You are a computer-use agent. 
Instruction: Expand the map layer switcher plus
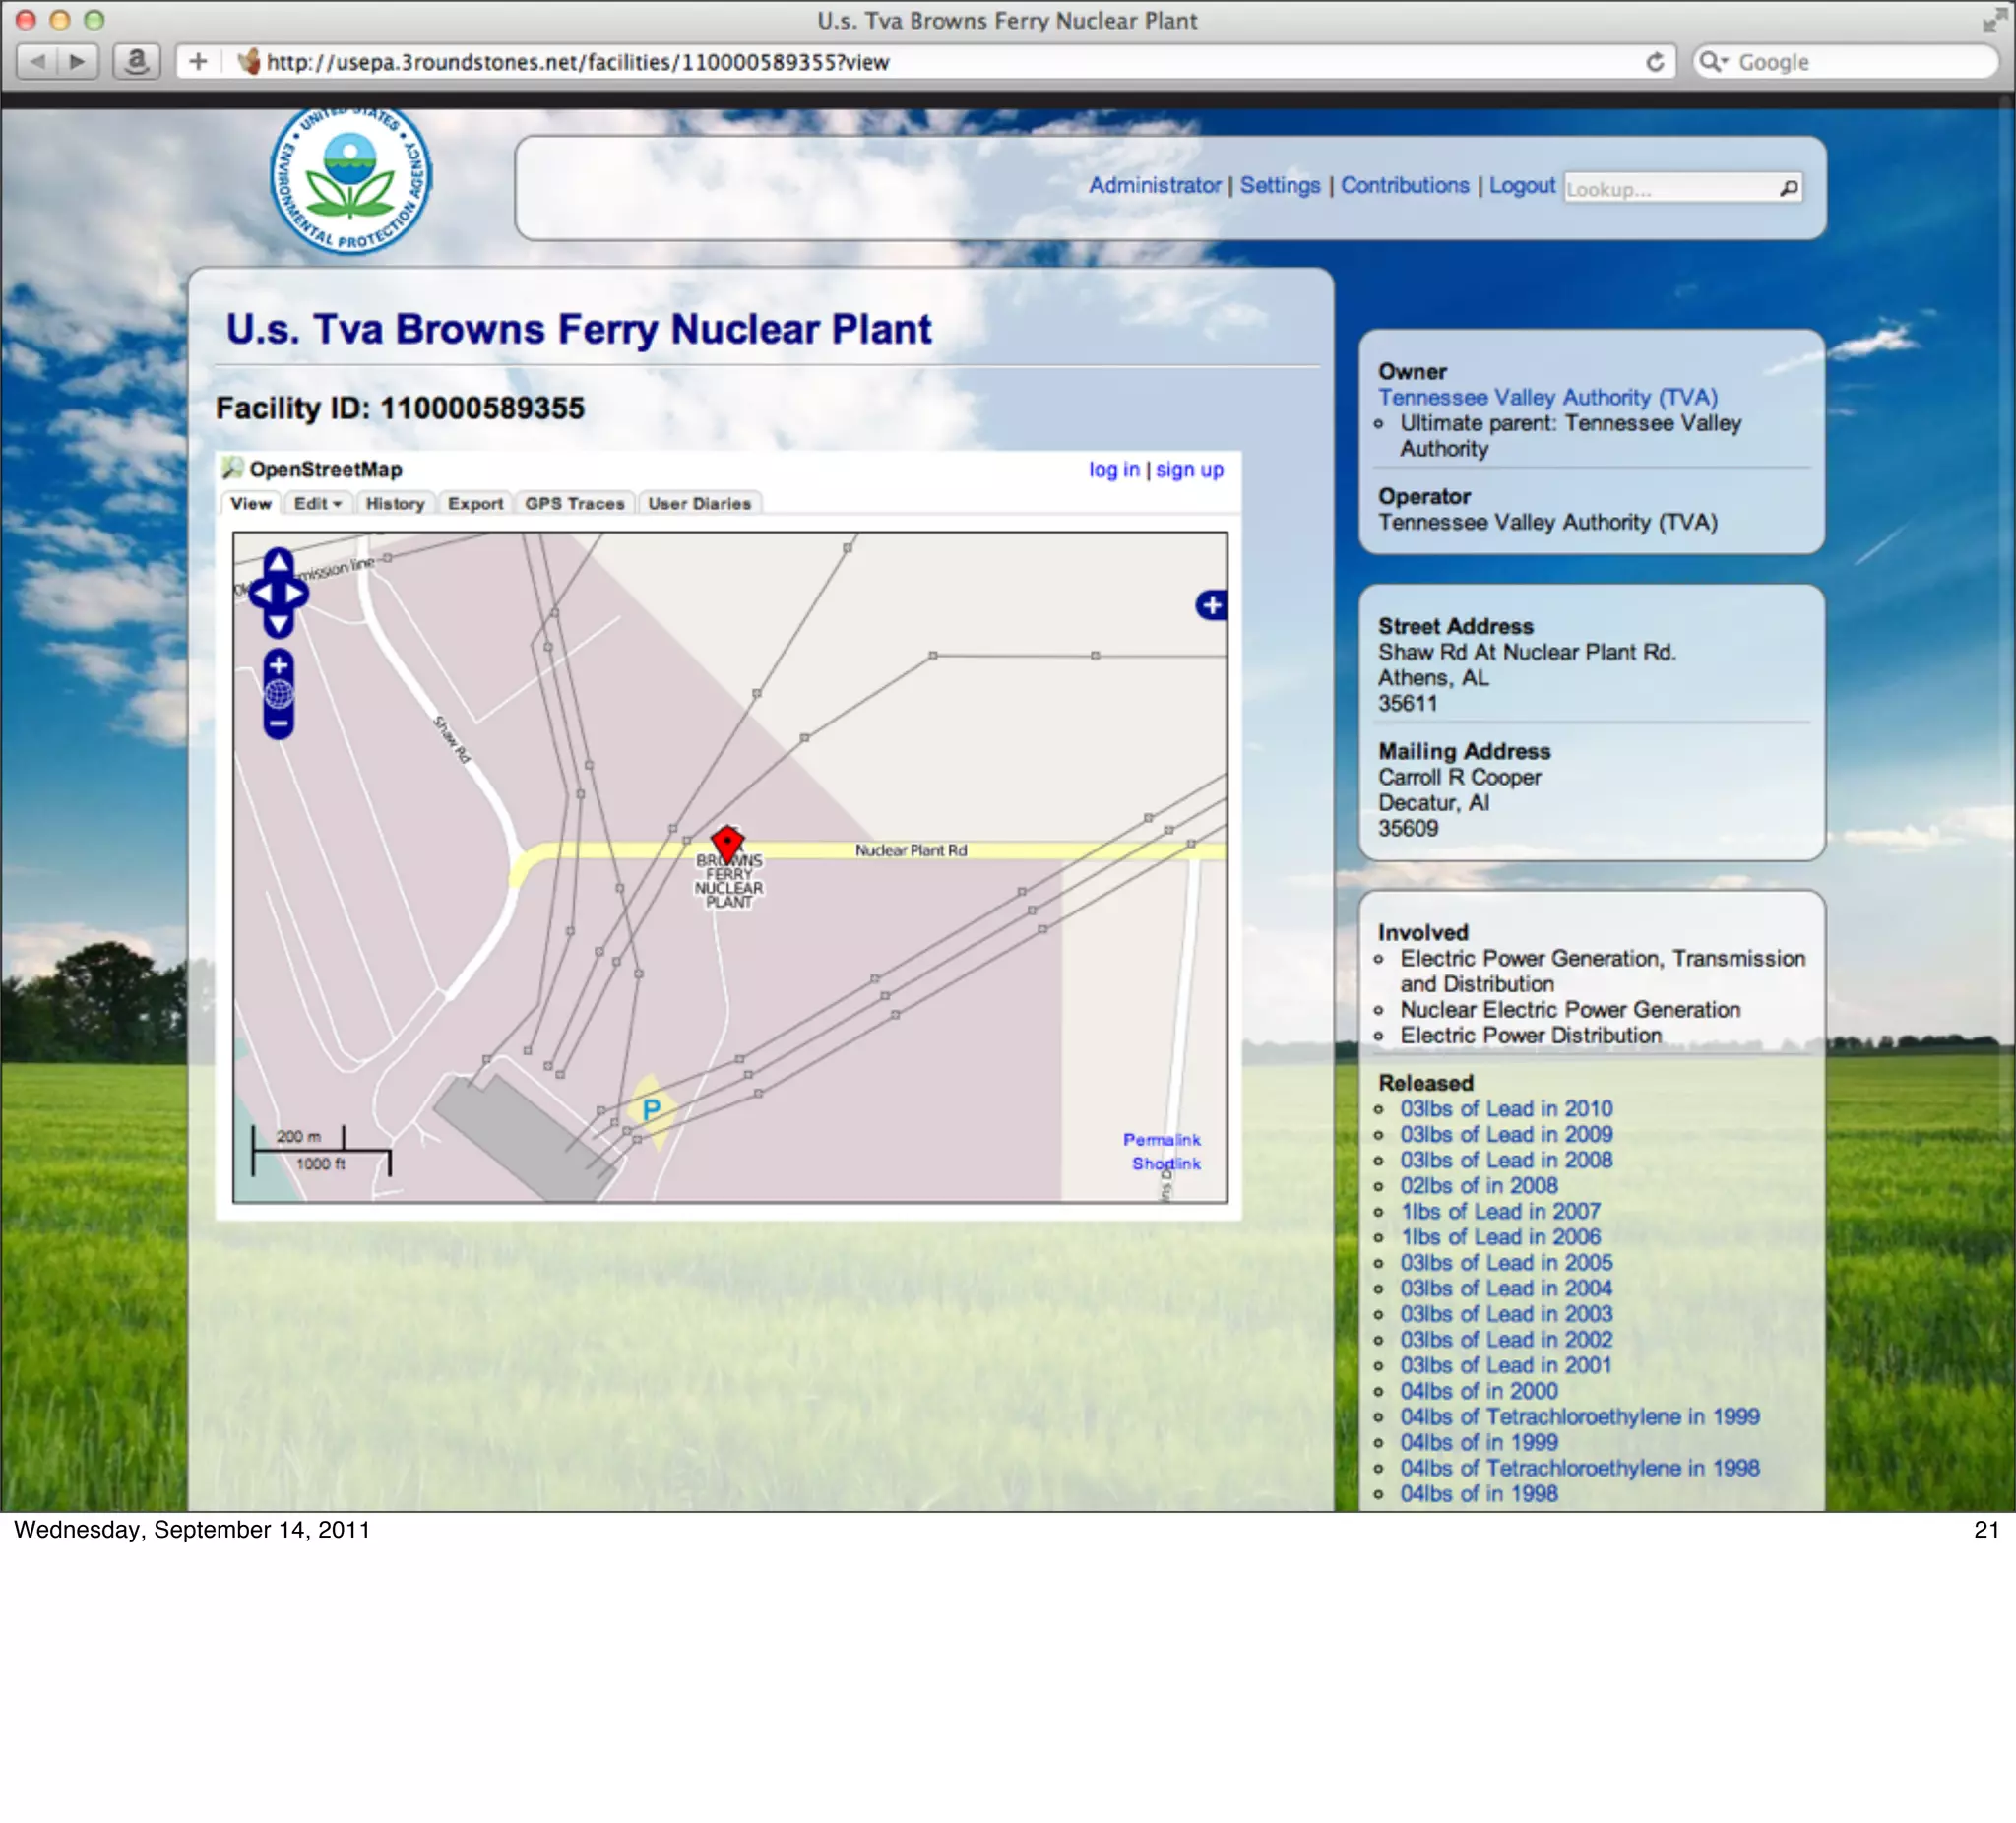click(1211, 605)
